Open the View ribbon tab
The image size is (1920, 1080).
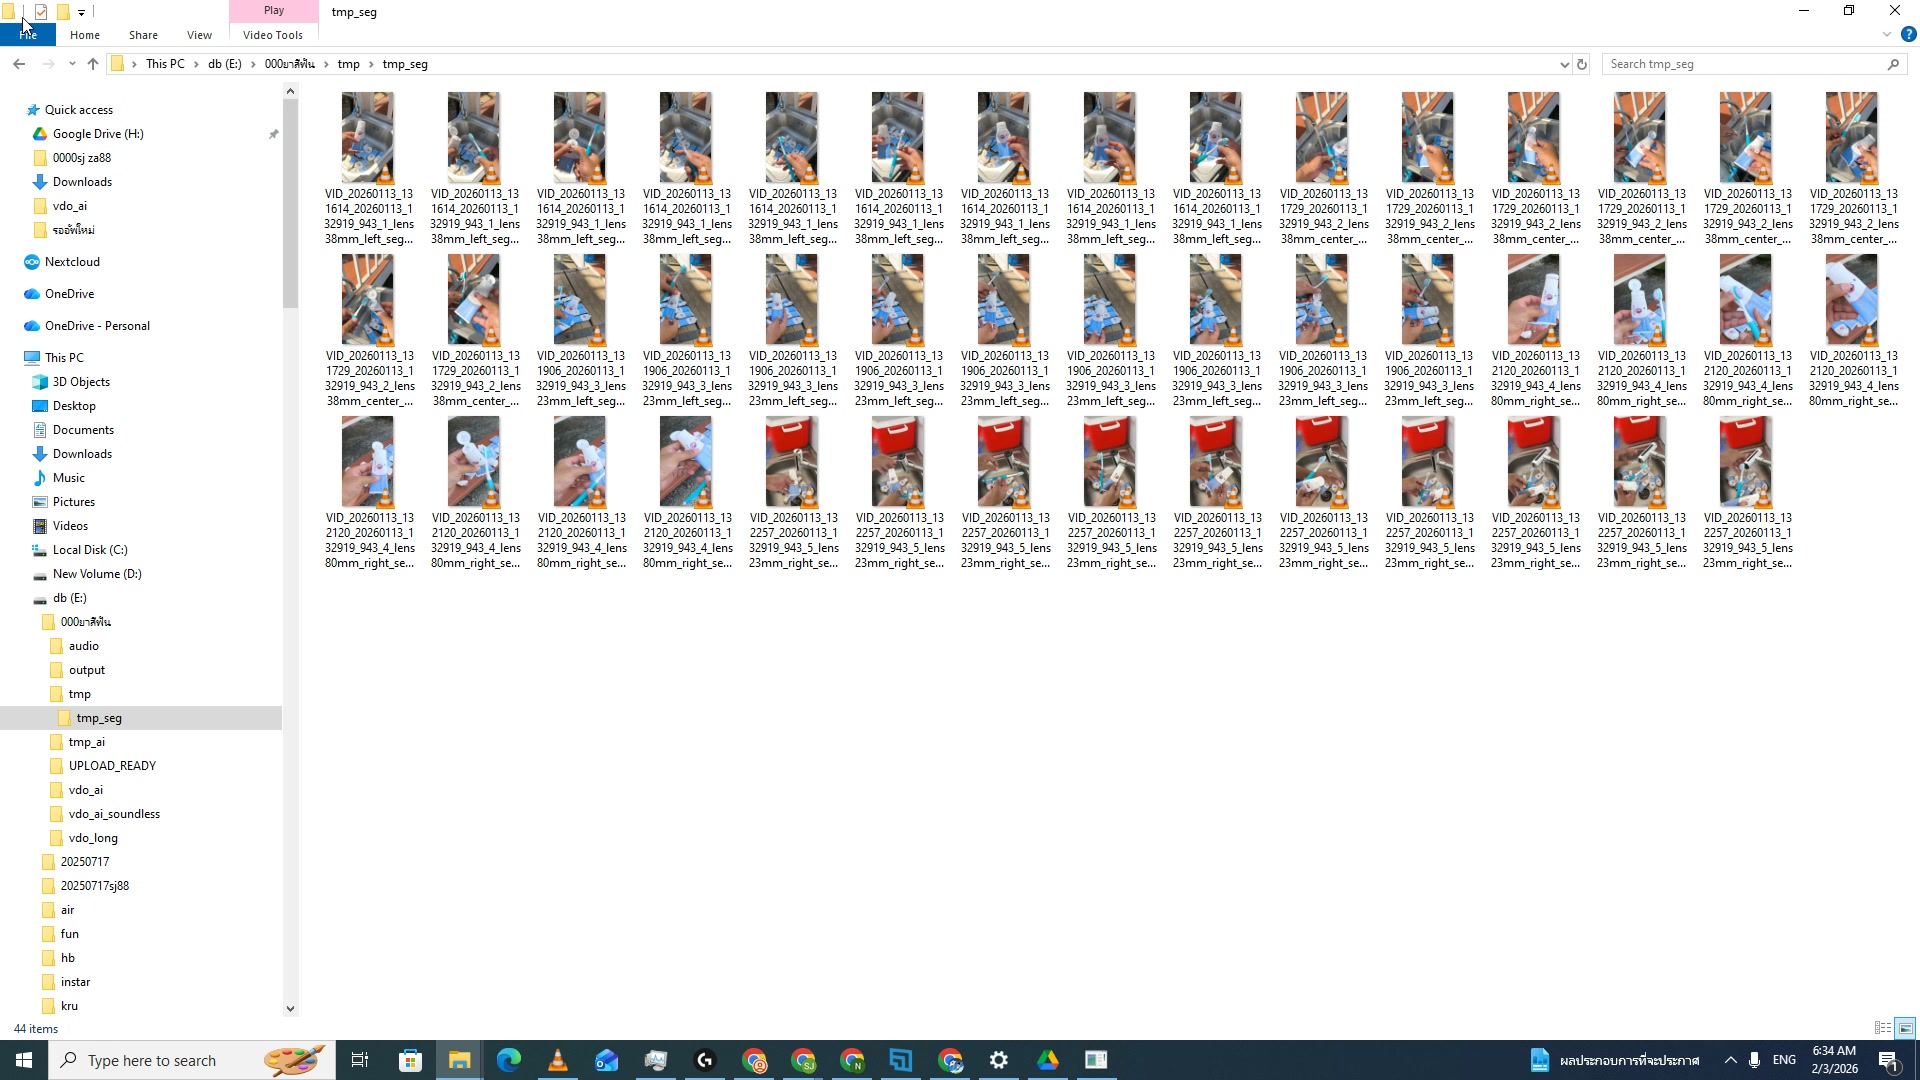coord(199,35)
